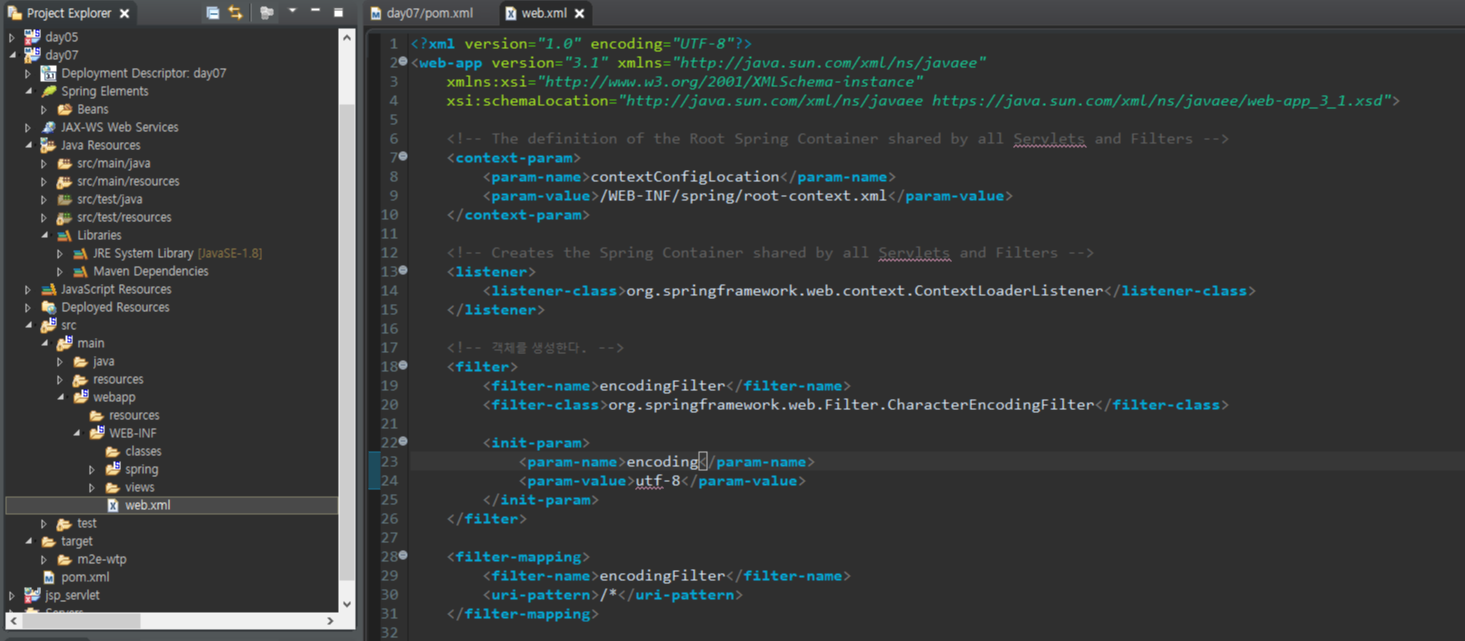Click 'ContextLoaderListener' text on line 14

point(1008,291)
